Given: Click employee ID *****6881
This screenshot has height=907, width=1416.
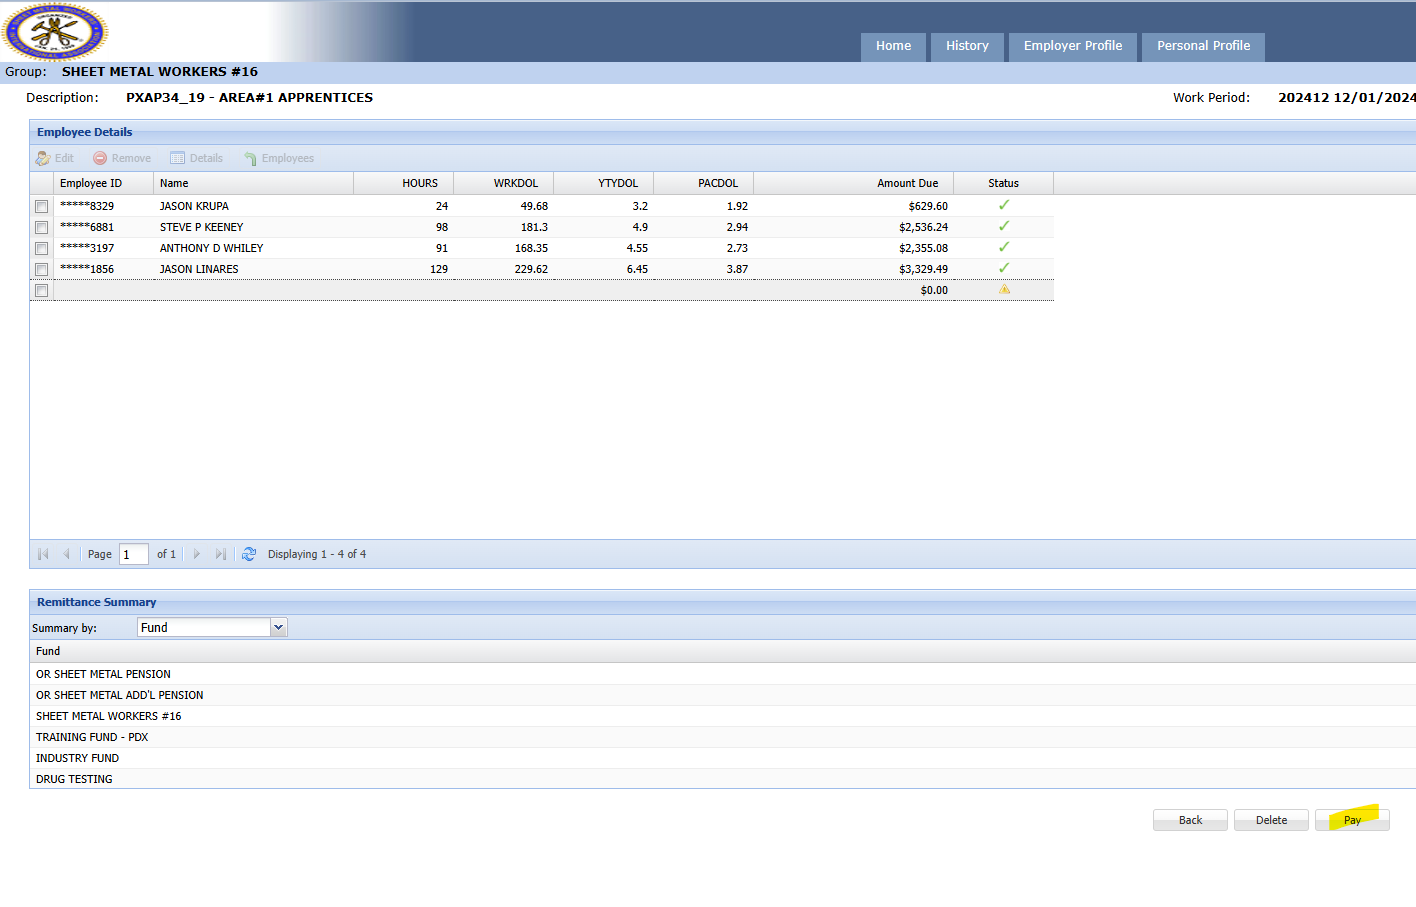Looking at the screenshot, I should coord(87,227).
